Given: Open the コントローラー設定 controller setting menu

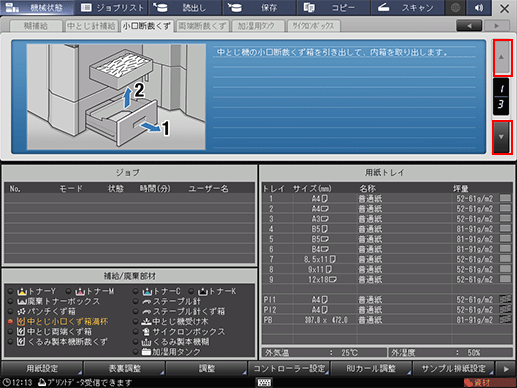Looking at the screenshot, I should click(289, 368).
